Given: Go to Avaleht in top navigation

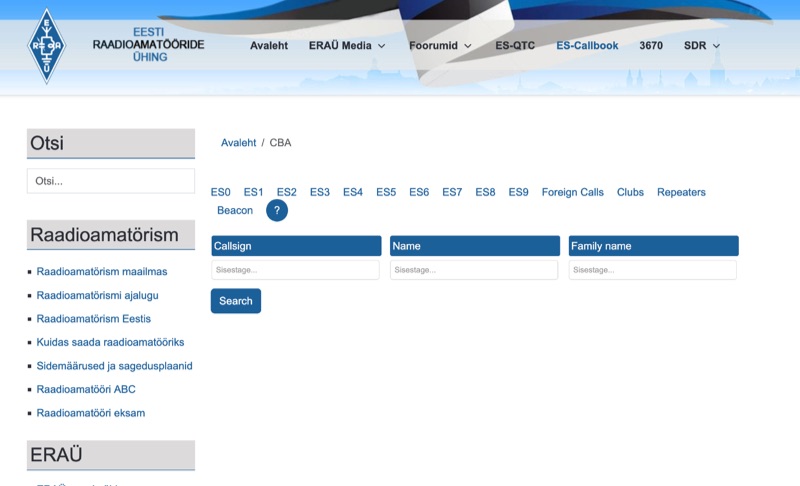Looking at the screenshot, I should click(269, 46).
